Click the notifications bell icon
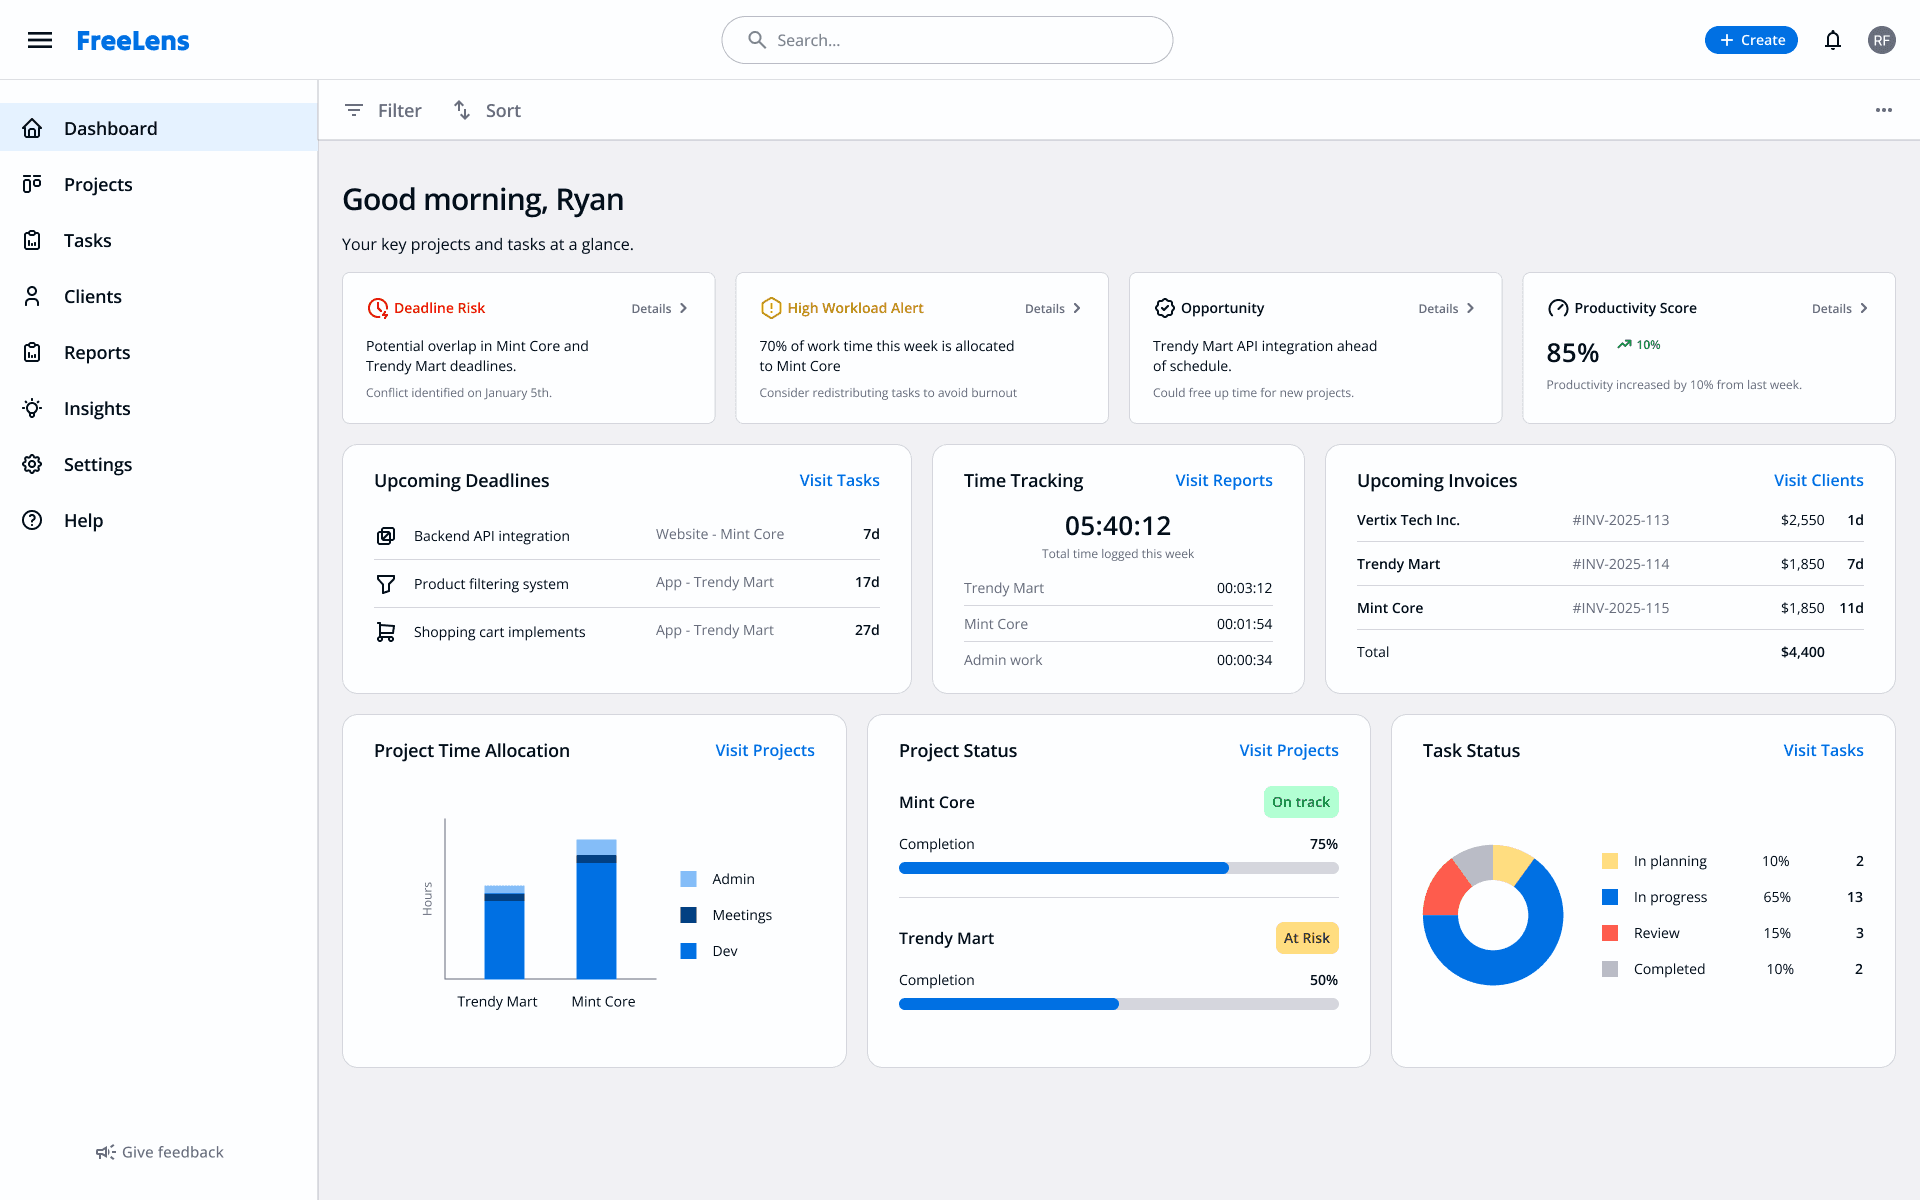Screen dimensions: 1920x1200 pos(1832,40)
